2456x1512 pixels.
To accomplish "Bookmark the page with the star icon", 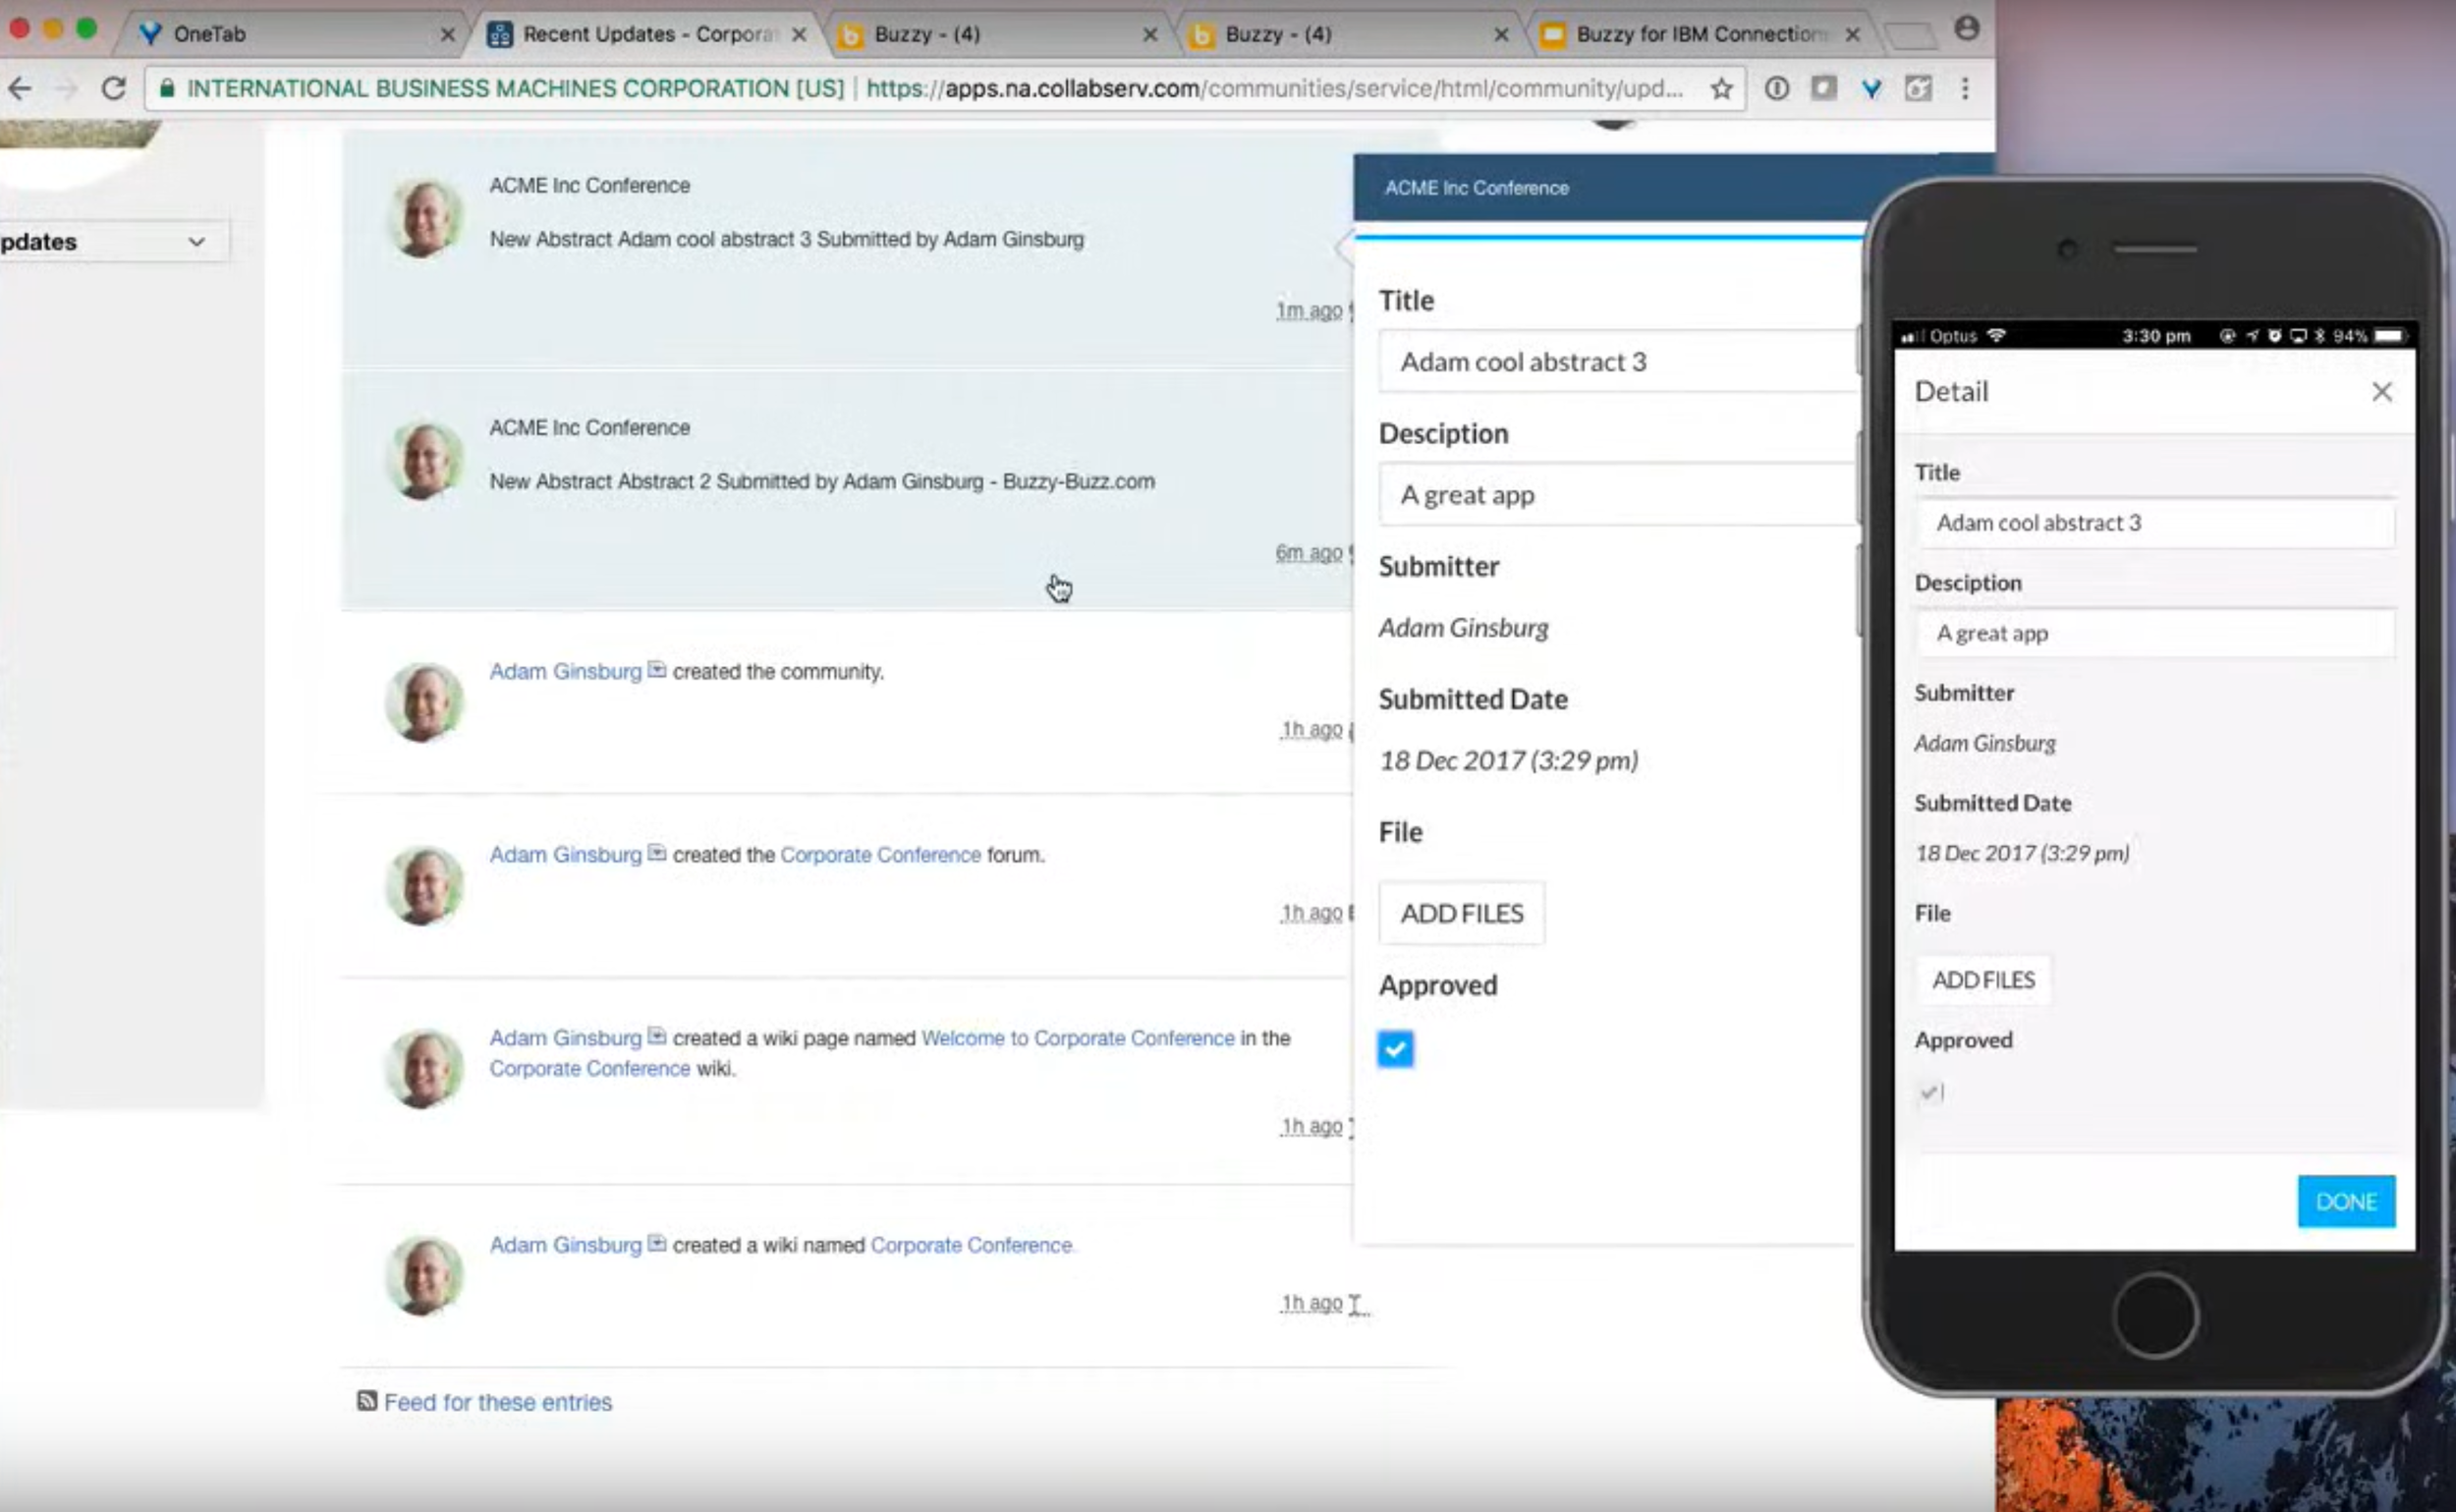I will point(1720,89).
